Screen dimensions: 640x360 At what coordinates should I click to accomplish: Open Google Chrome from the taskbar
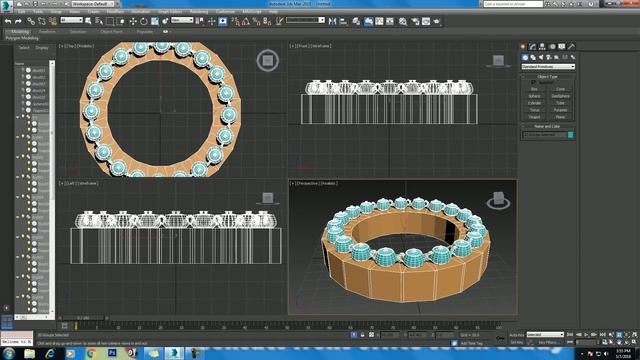[x=91, y=353]
